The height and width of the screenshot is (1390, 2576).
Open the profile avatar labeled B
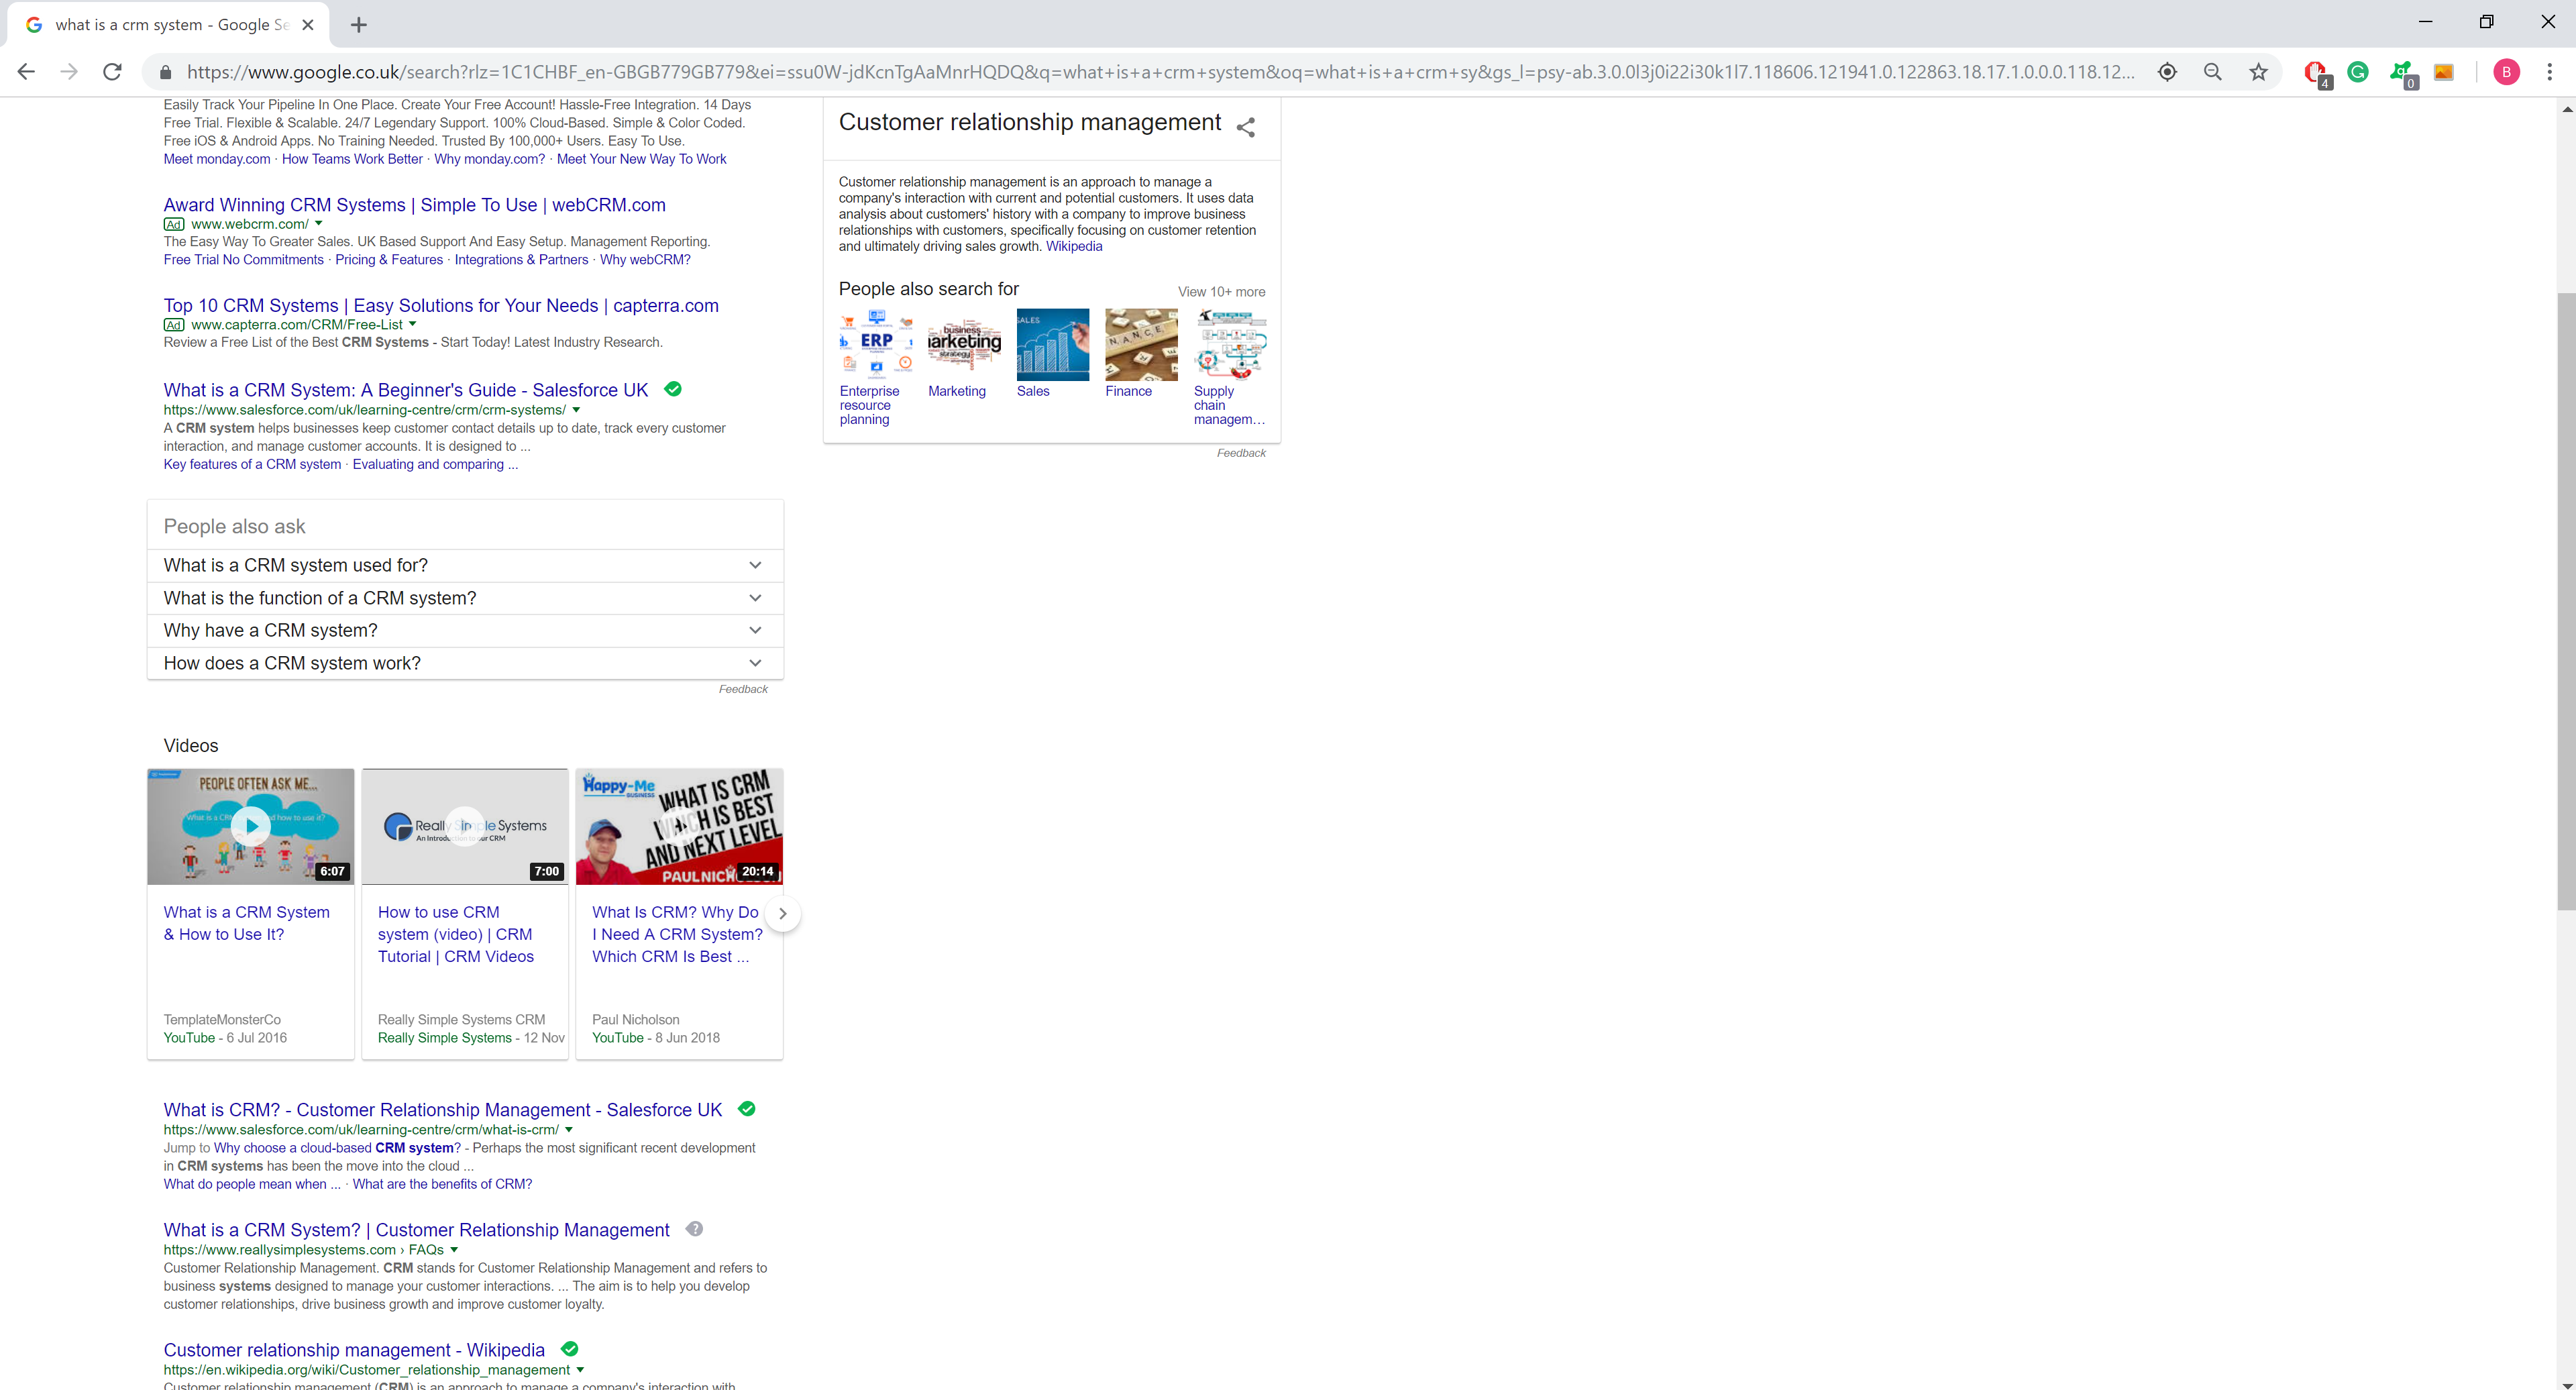coord(2506,72)
